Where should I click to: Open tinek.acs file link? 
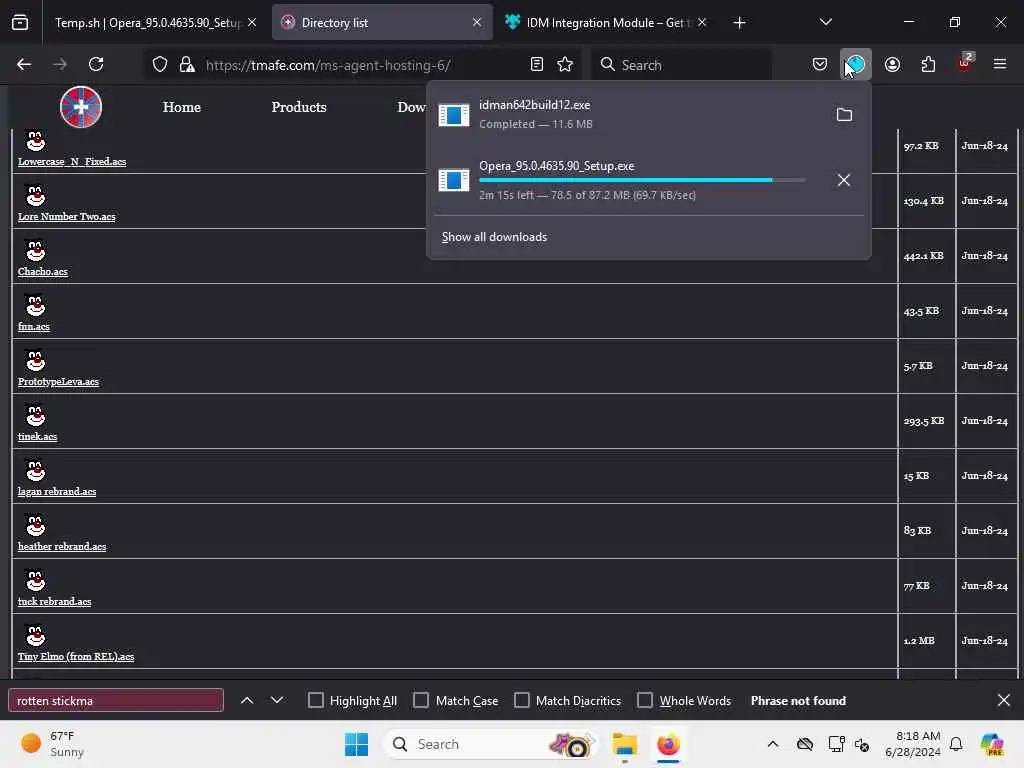point(37,436)
